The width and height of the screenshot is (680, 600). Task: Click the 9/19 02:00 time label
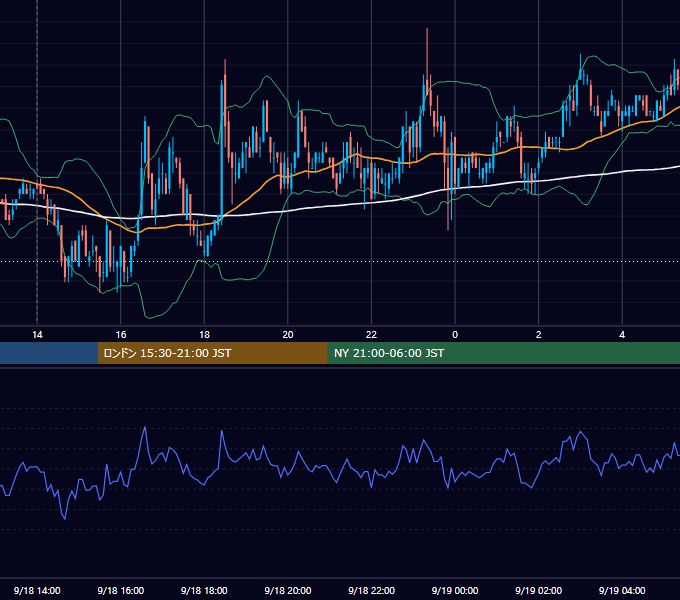(x=538, y=590)
